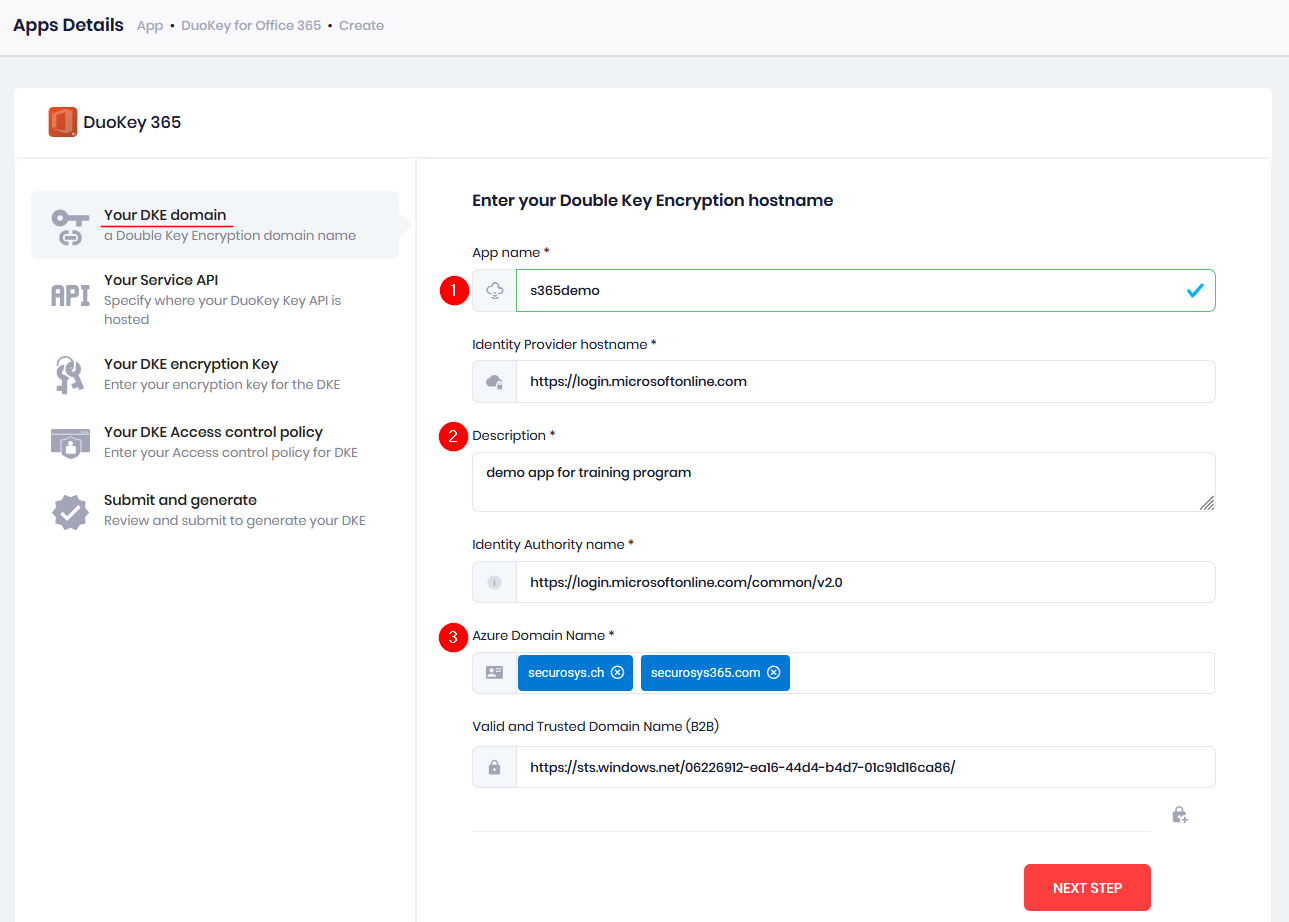Click the blue checkmark in App name field

1194,291
